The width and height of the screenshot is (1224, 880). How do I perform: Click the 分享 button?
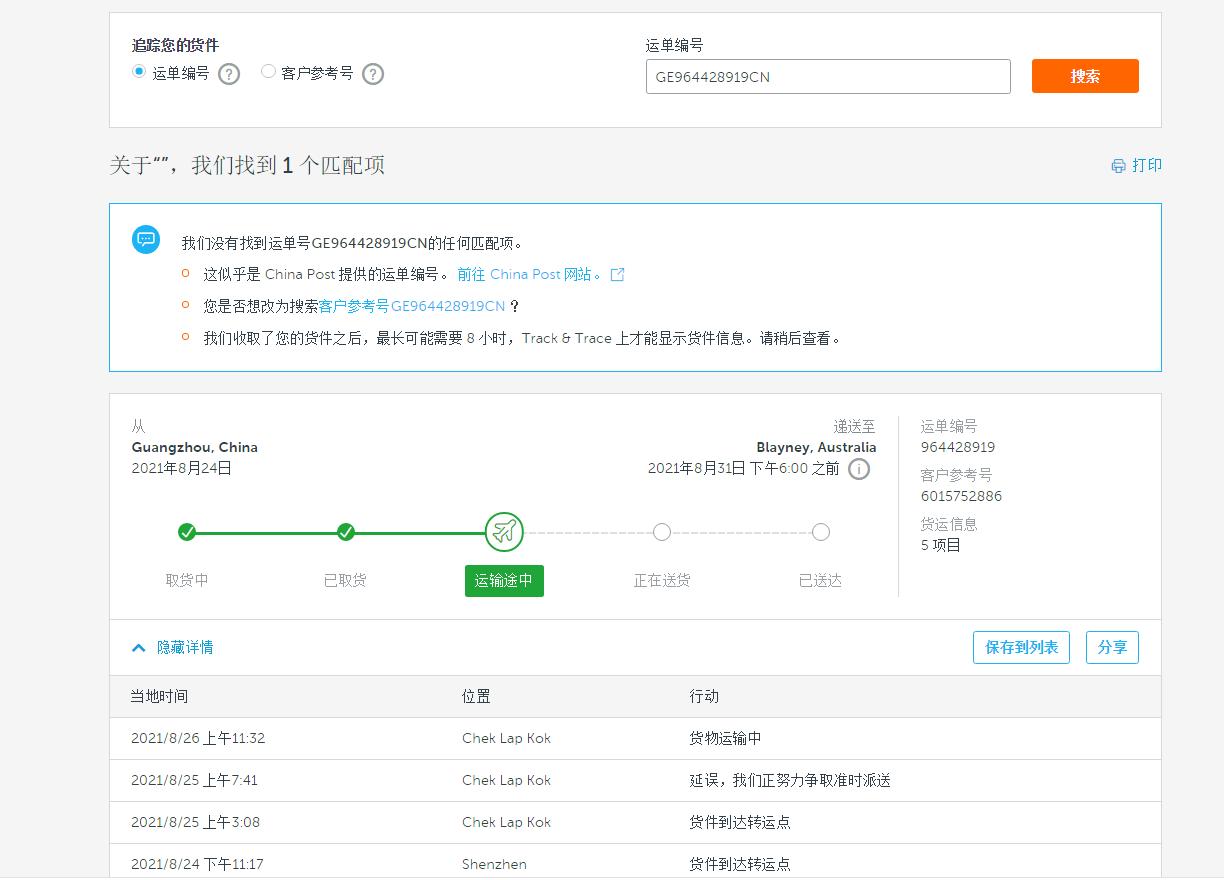[x=1112, y=647]
